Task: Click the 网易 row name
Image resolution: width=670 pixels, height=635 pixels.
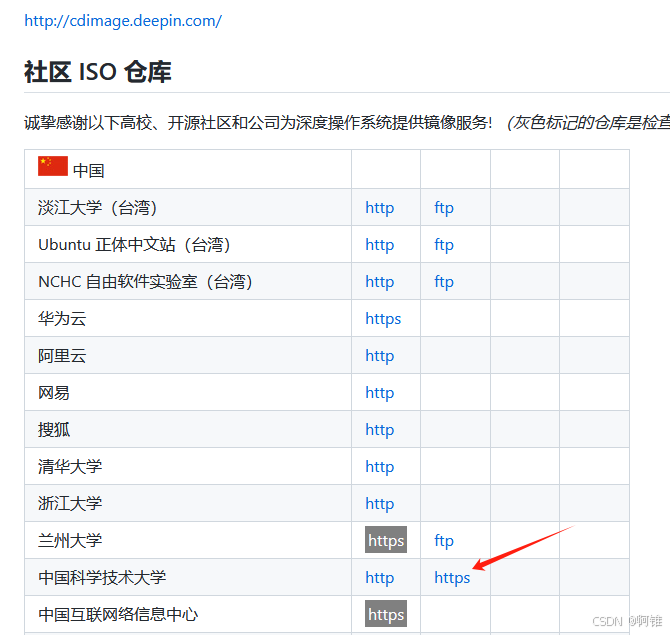Action: click(x=54, y=393)
